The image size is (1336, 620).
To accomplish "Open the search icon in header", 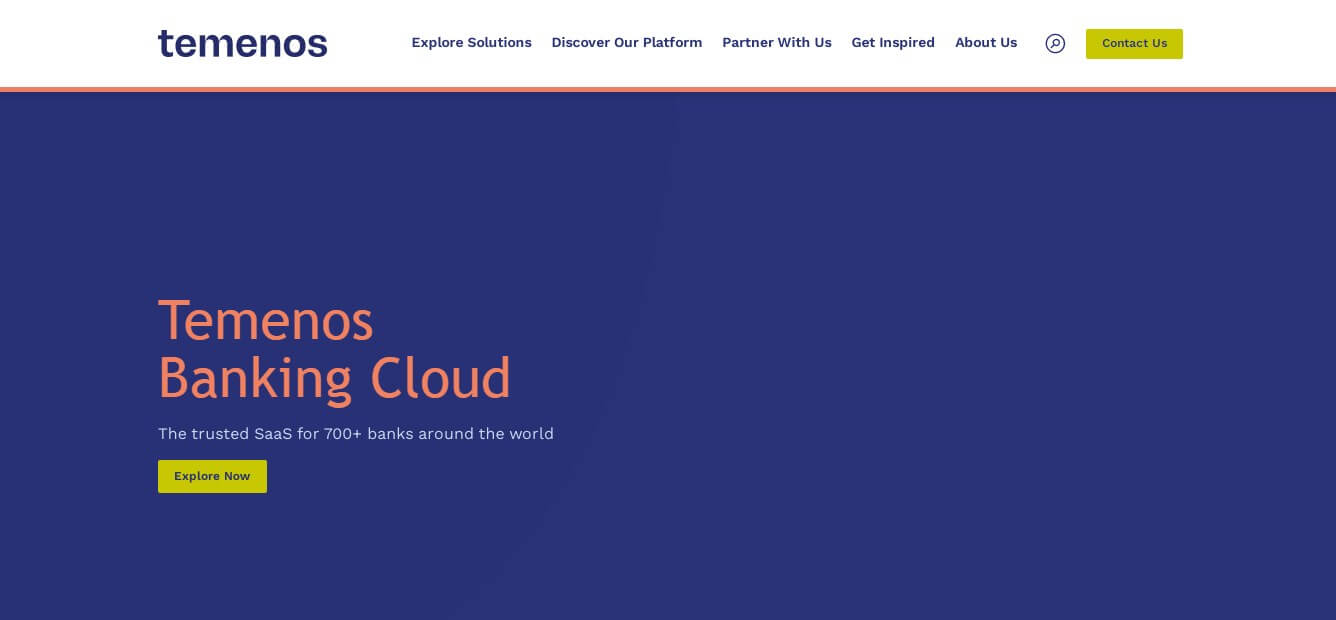I will [1055, 43].
